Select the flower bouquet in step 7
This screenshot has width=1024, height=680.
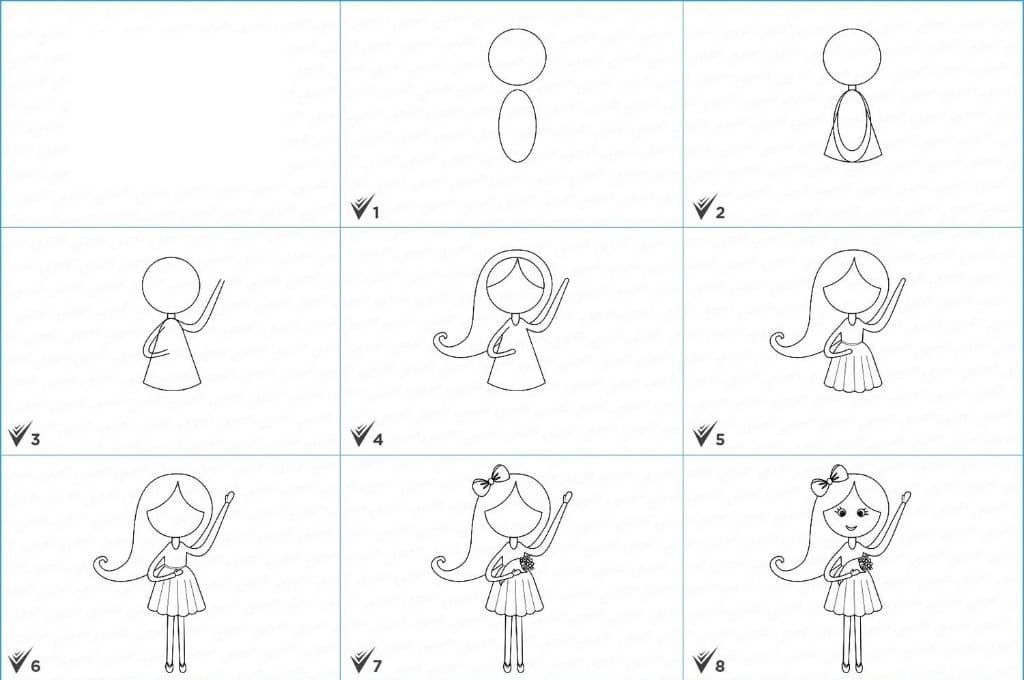pos(527,564)
